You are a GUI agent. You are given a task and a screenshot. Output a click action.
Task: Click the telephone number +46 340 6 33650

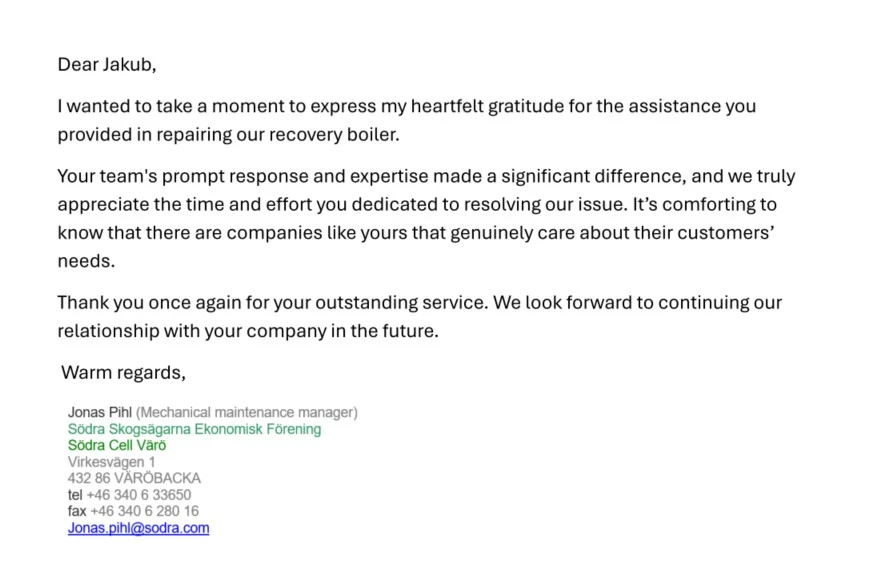(x=138, y=495)
